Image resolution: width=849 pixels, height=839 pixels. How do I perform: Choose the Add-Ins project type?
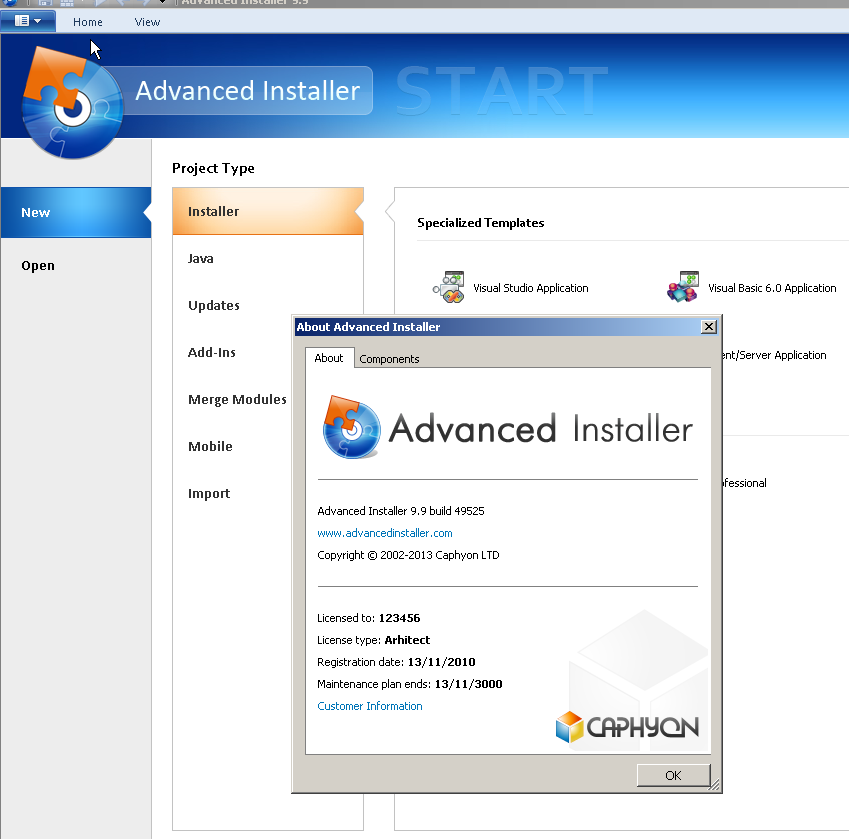click(x=212, y=352)
